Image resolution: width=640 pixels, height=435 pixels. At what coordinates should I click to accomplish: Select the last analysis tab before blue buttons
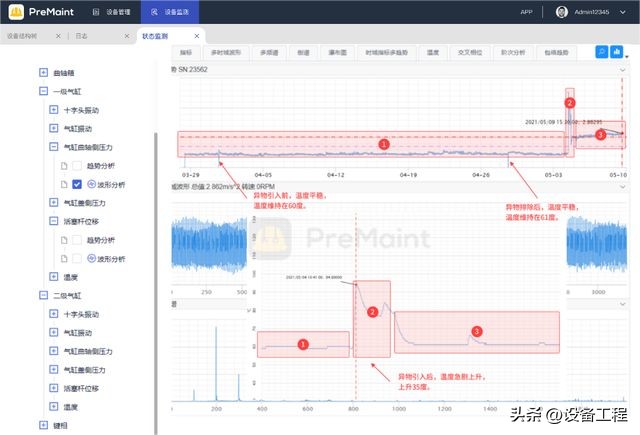click(x=556, y=53)
